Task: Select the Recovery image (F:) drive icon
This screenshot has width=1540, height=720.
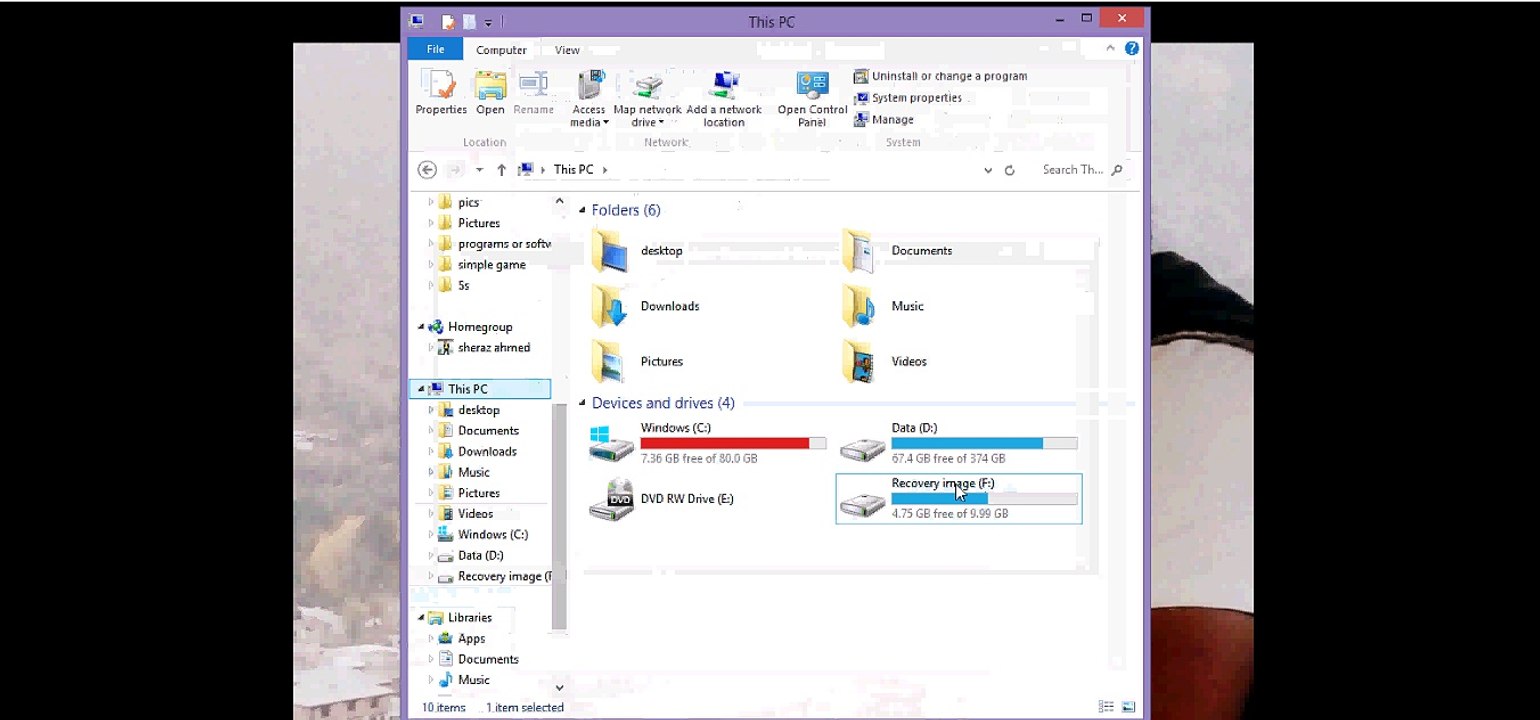Action: coord(862,504)
